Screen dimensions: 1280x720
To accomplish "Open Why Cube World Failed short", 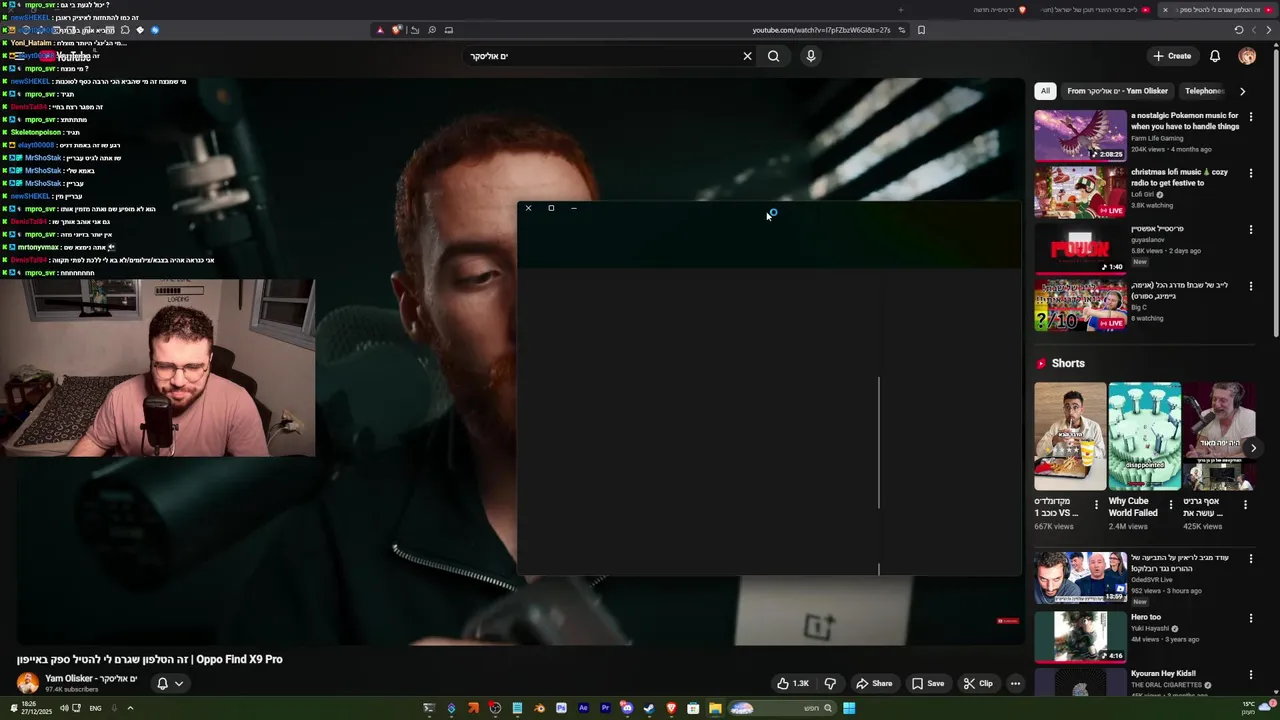I will [x=1144, y=436].
